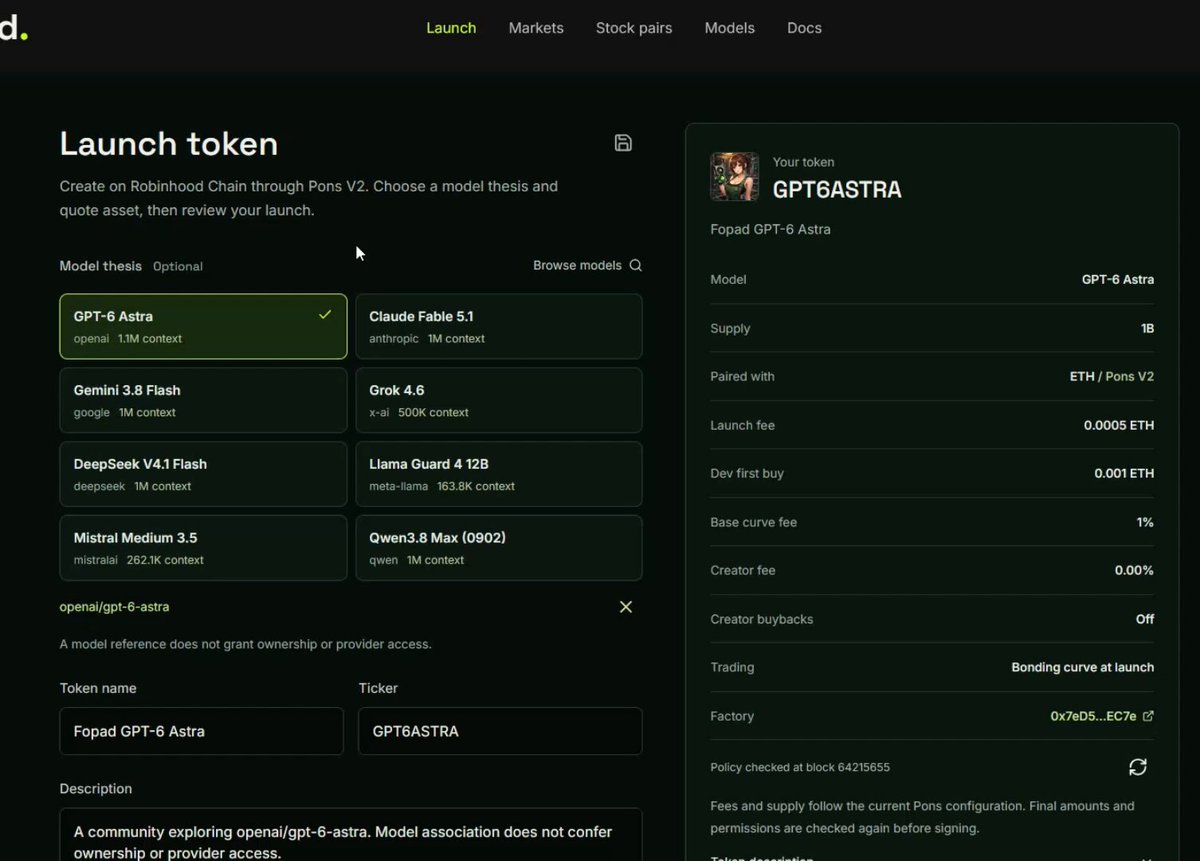Click the Creator buybacks Off value

[x=1145, y=619]
